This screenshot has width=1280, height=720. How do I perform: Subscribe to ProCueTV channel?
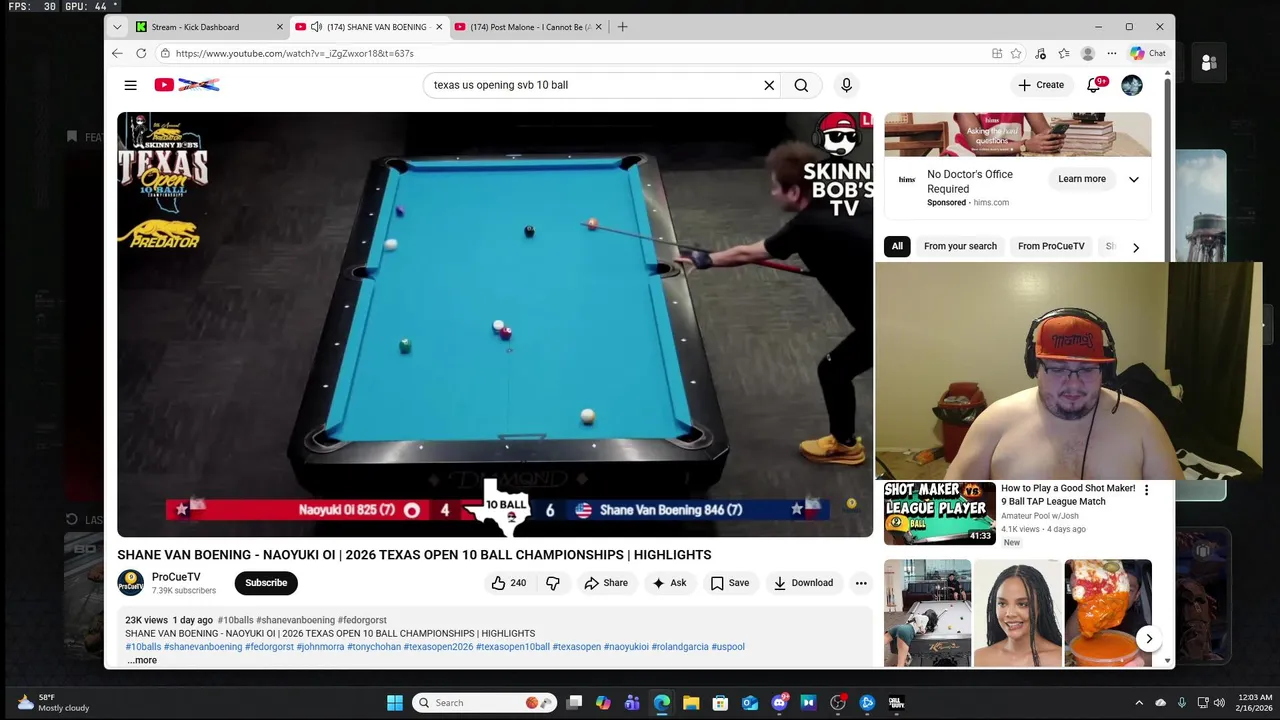(266, 583)
